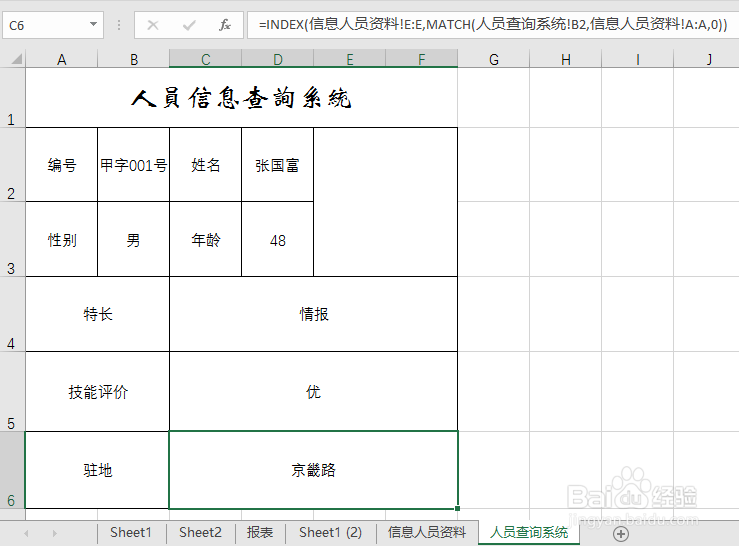Image resolution: width=739 pixels, height=546 pixels.
Task: Select the cell labeled 年龄
Action: pyautogui.click(x=205, y=240)
